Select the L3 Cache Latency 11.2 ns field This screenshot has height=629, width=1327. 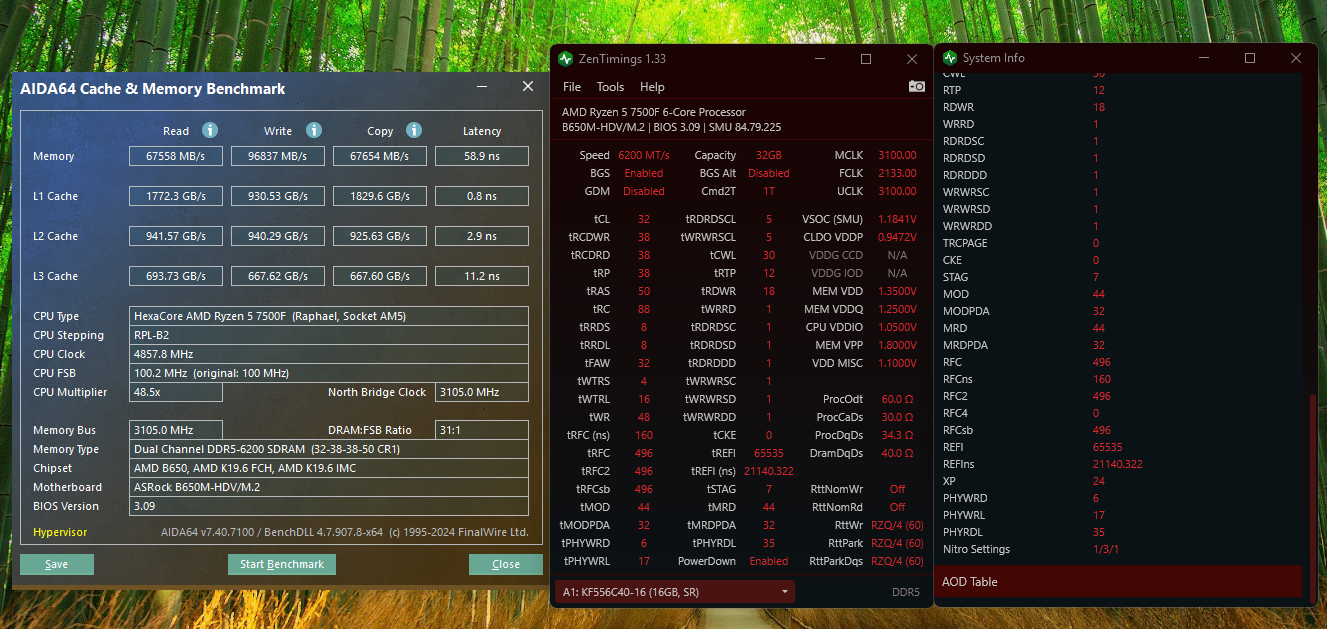[482, 276]
